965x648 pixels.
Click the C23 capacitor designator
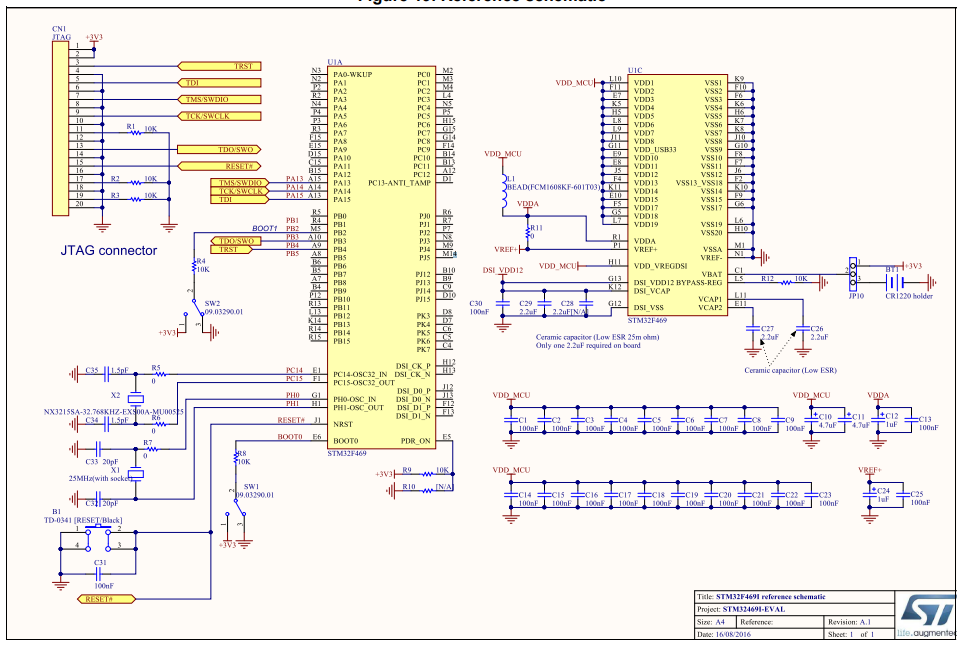click(x=825, y=495)
